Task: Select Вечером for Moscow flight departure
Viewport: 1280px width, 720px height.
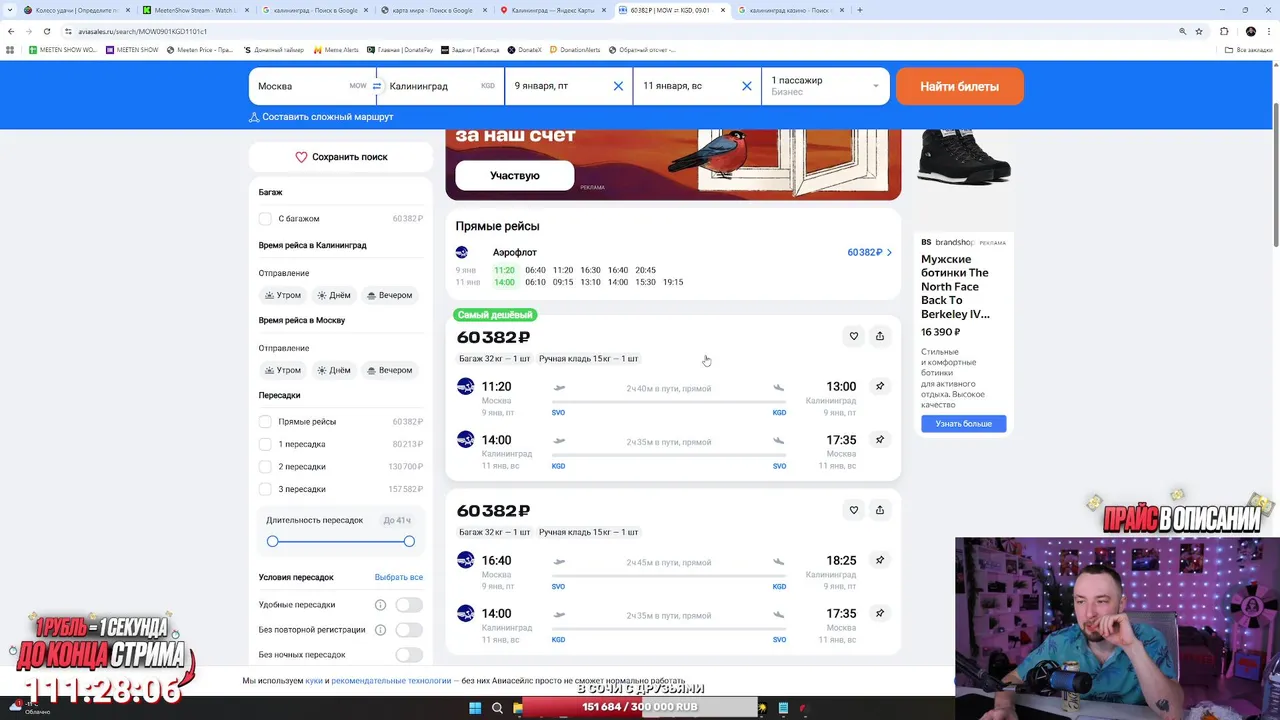Action: click(389, 370)
